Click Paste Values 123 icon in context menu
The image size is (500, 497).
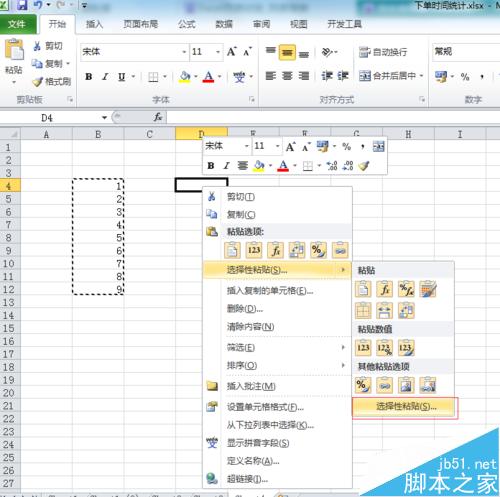point(254,250)
